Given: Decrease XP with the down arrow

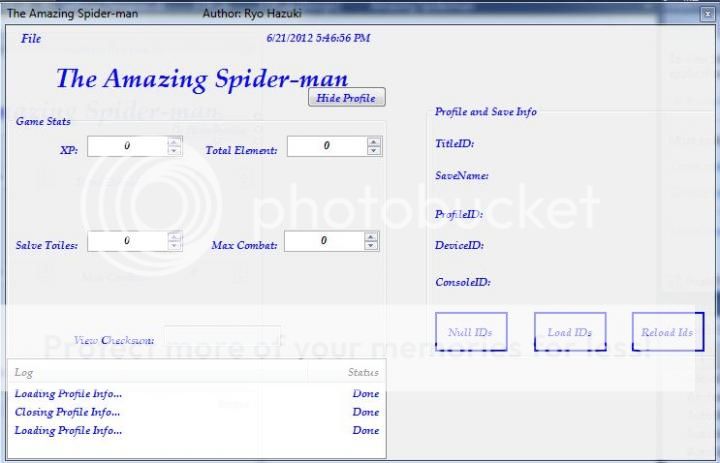Looking at the screenshot, I should [174, 151].
